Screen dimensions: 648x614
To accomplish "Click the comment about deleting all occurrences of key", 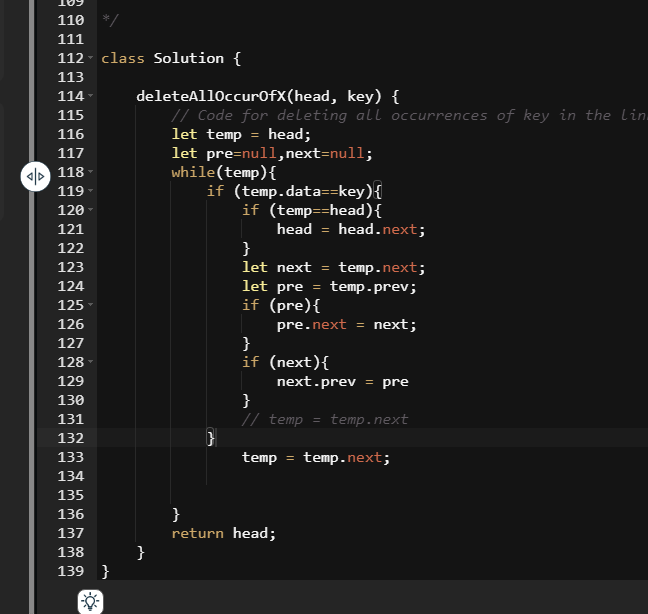I will (409, 115).
